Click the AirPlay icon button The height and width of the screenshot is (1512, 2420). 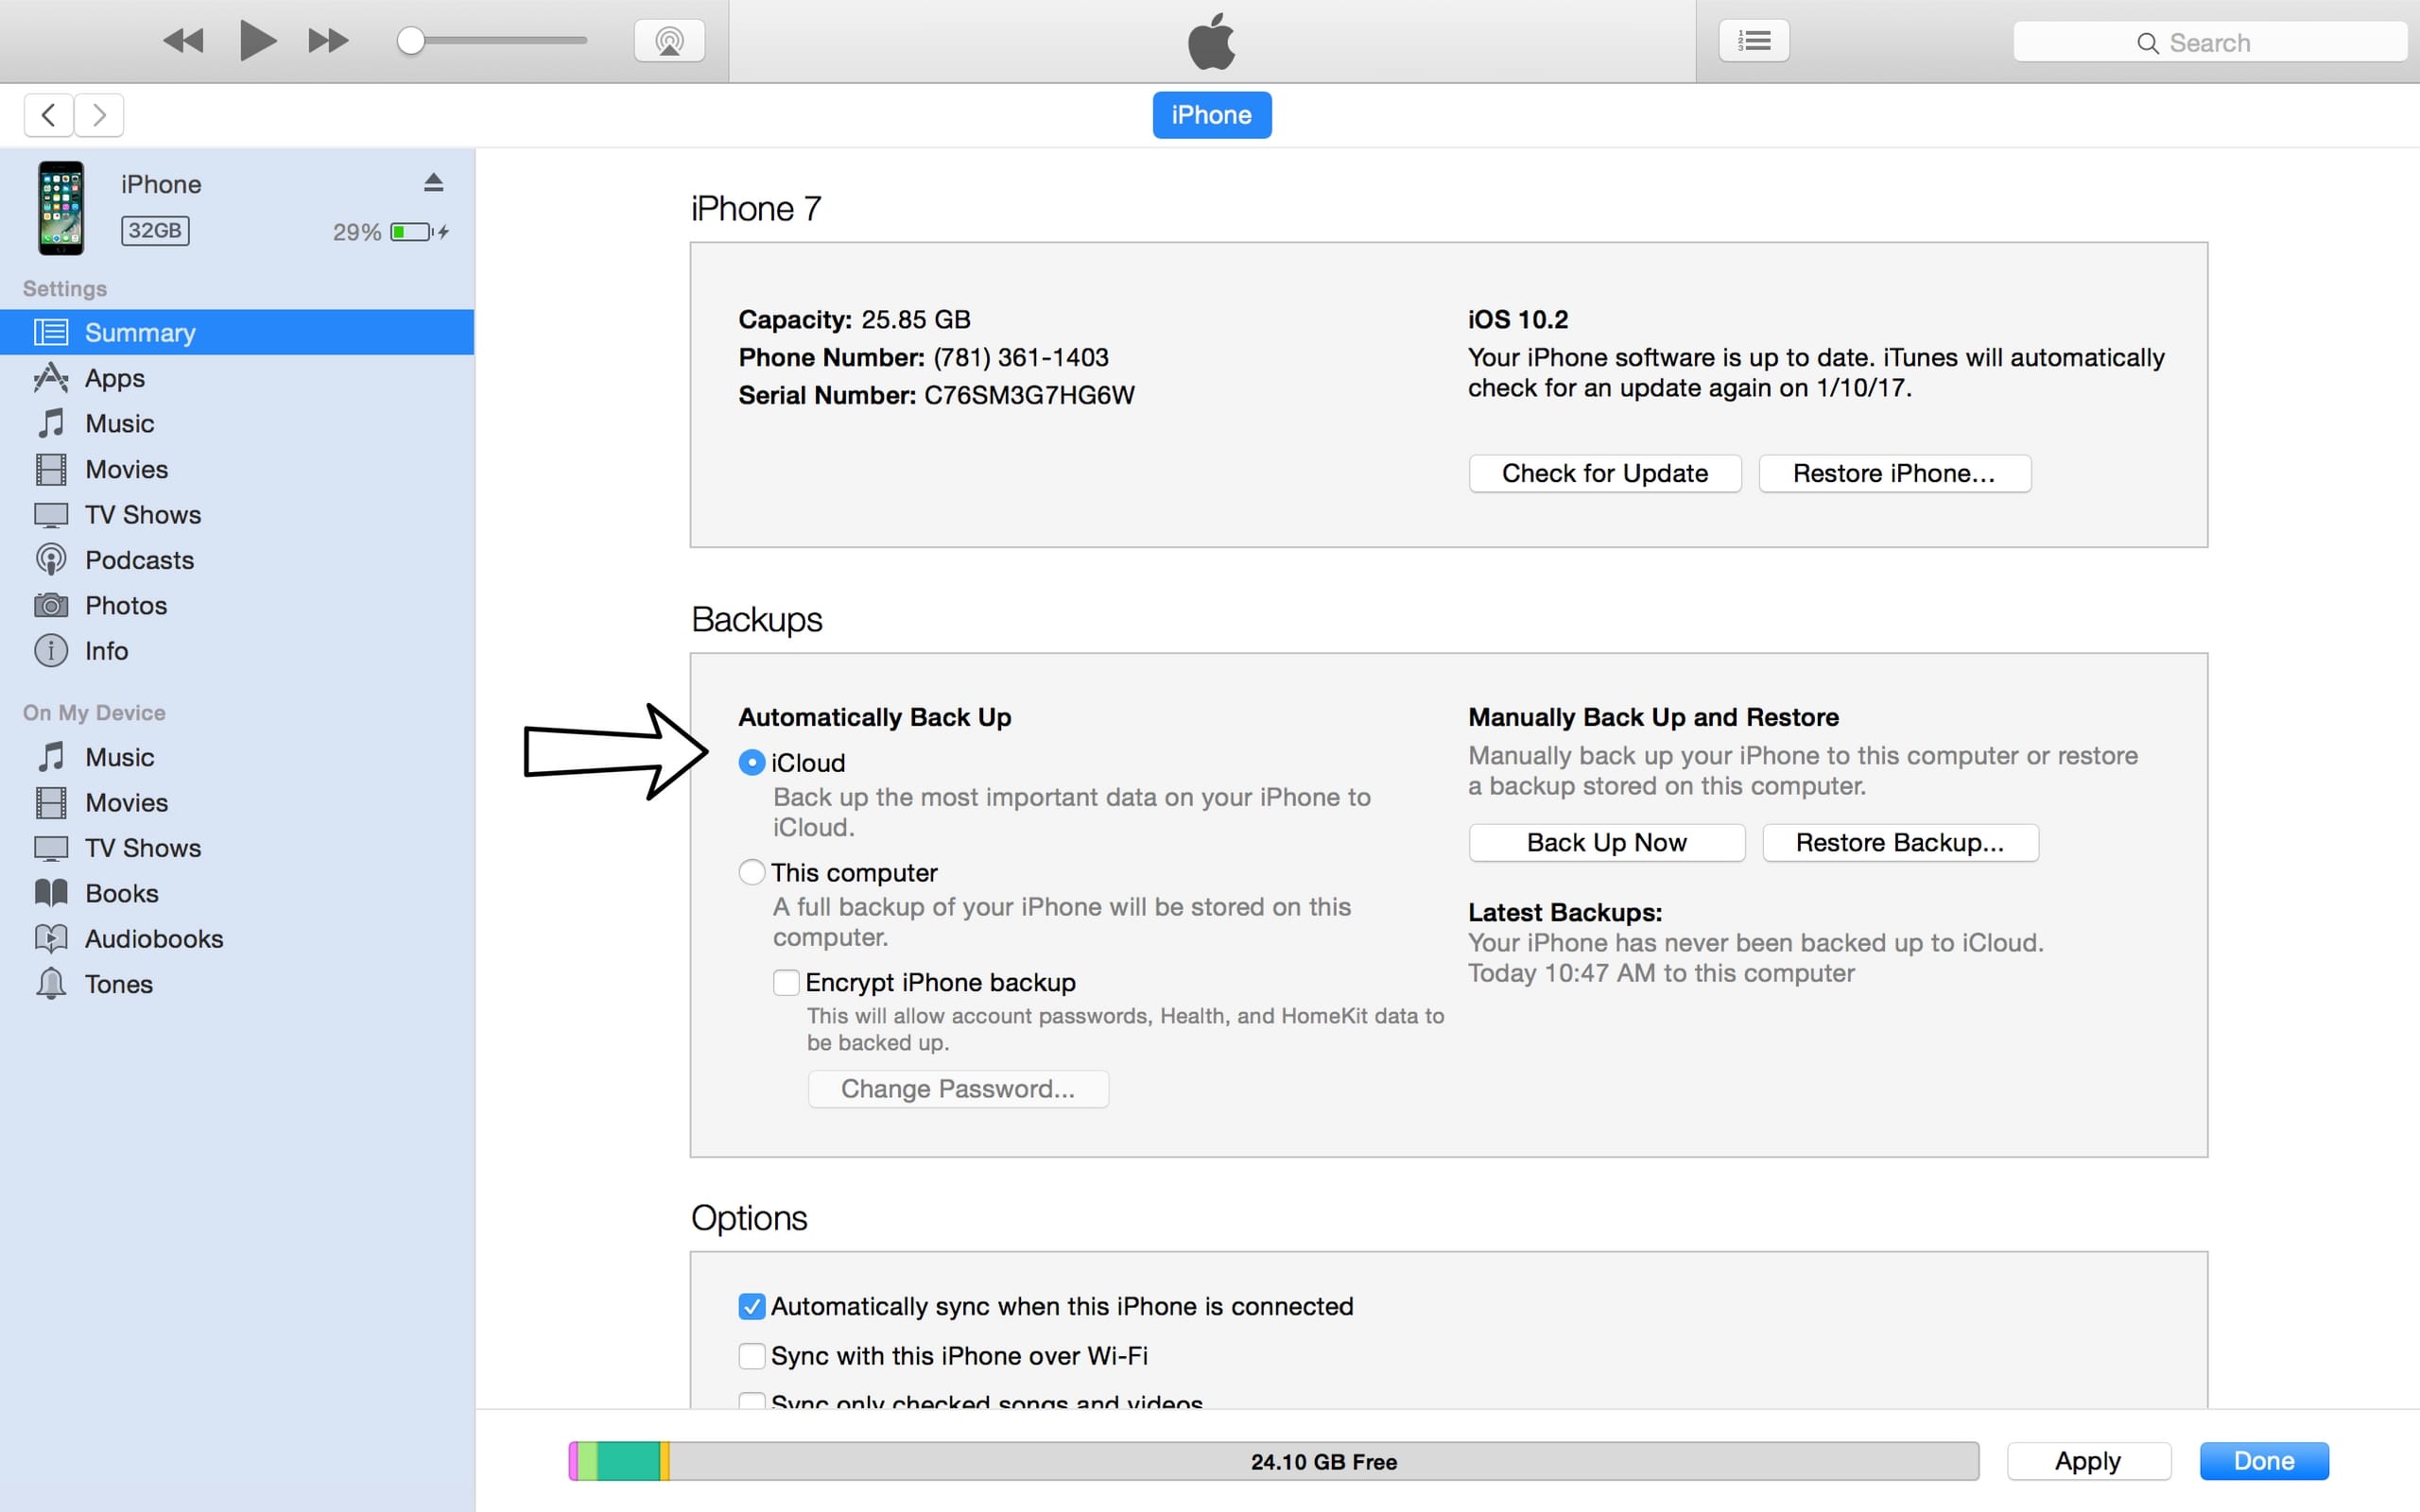(669, 41)
